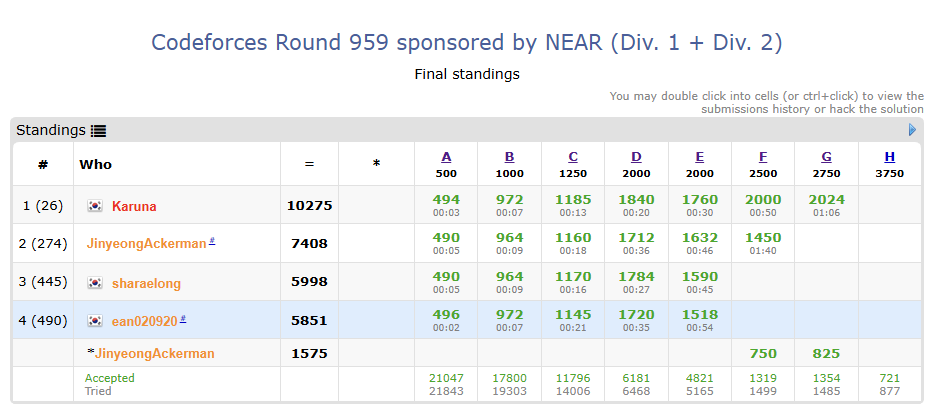The image size is (934, 410).
Task: Click Karuna's problem D cell 1840
Action: click(636, 205)
